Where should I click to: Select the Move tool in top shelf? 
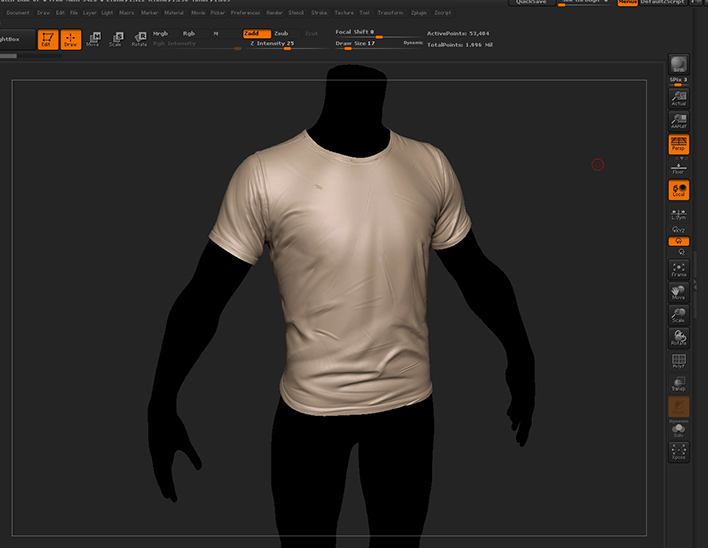93,39
